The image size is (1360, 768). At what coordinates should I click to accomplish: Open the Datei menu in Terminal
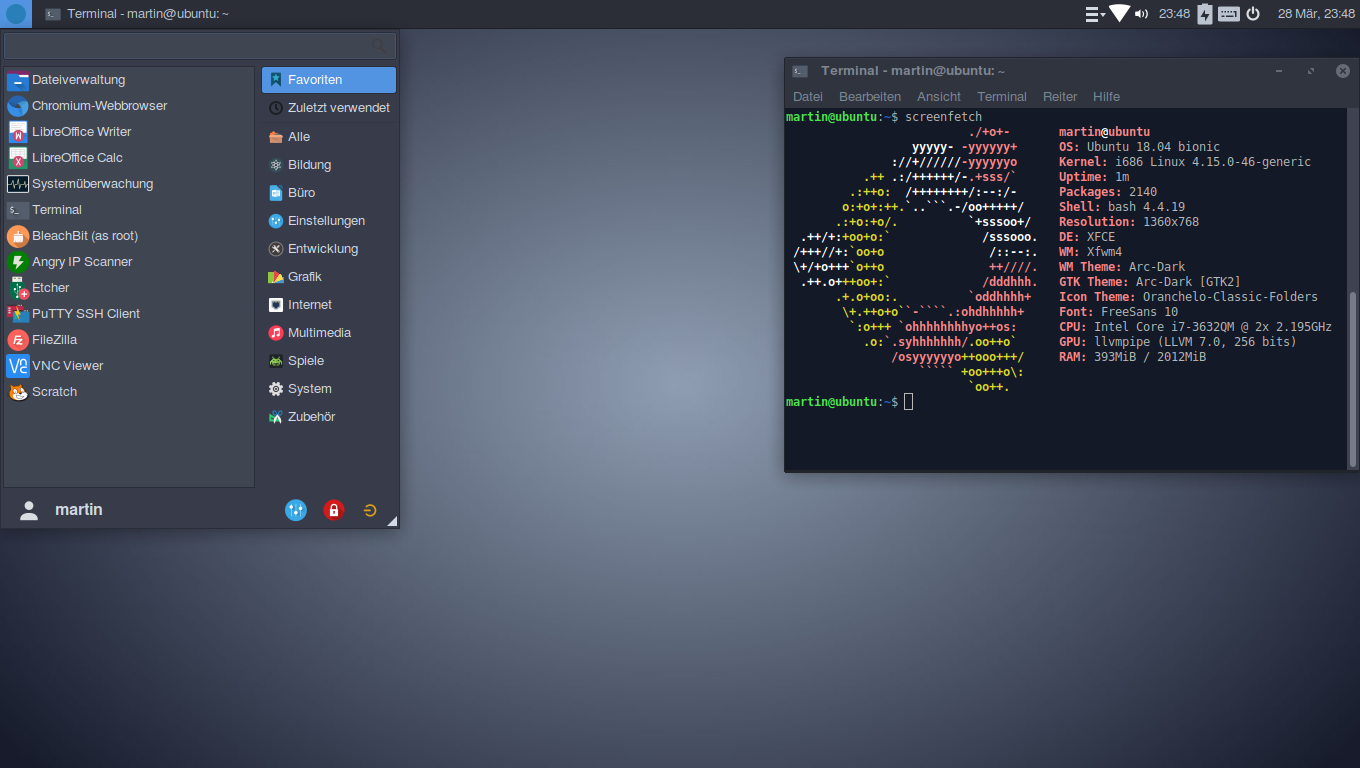tap(808, 97)
